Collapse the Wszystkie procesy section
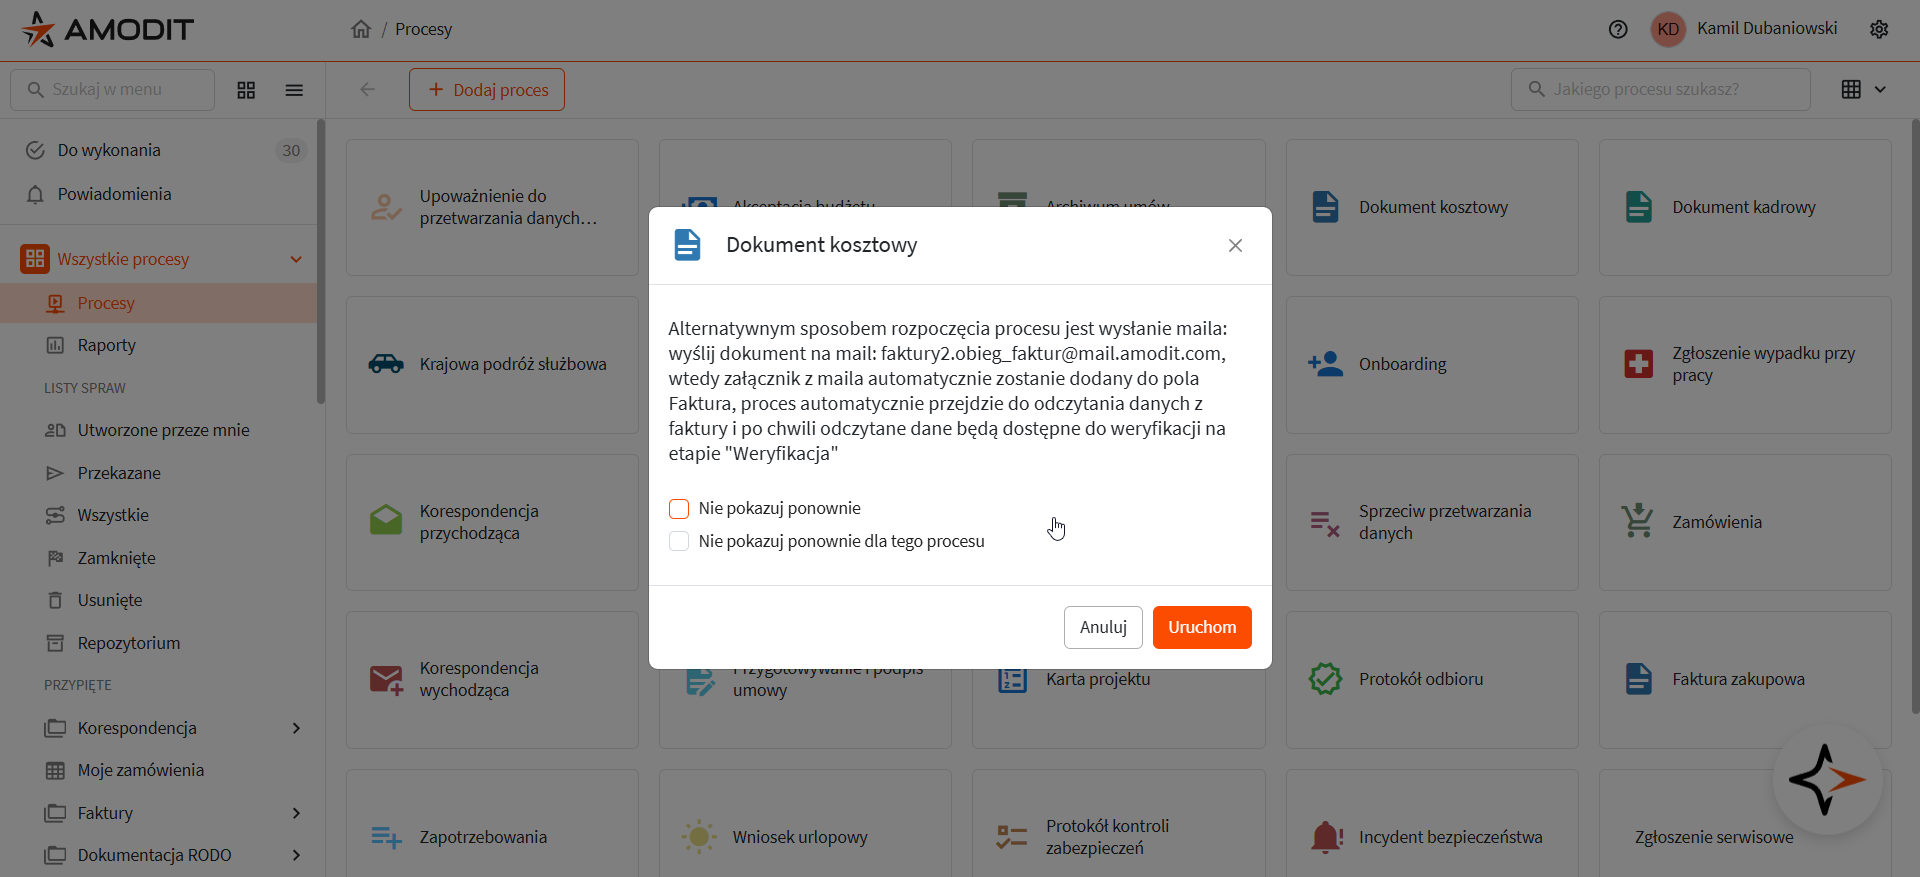Screen dimensions: 1920x877 tap(296, 259)
